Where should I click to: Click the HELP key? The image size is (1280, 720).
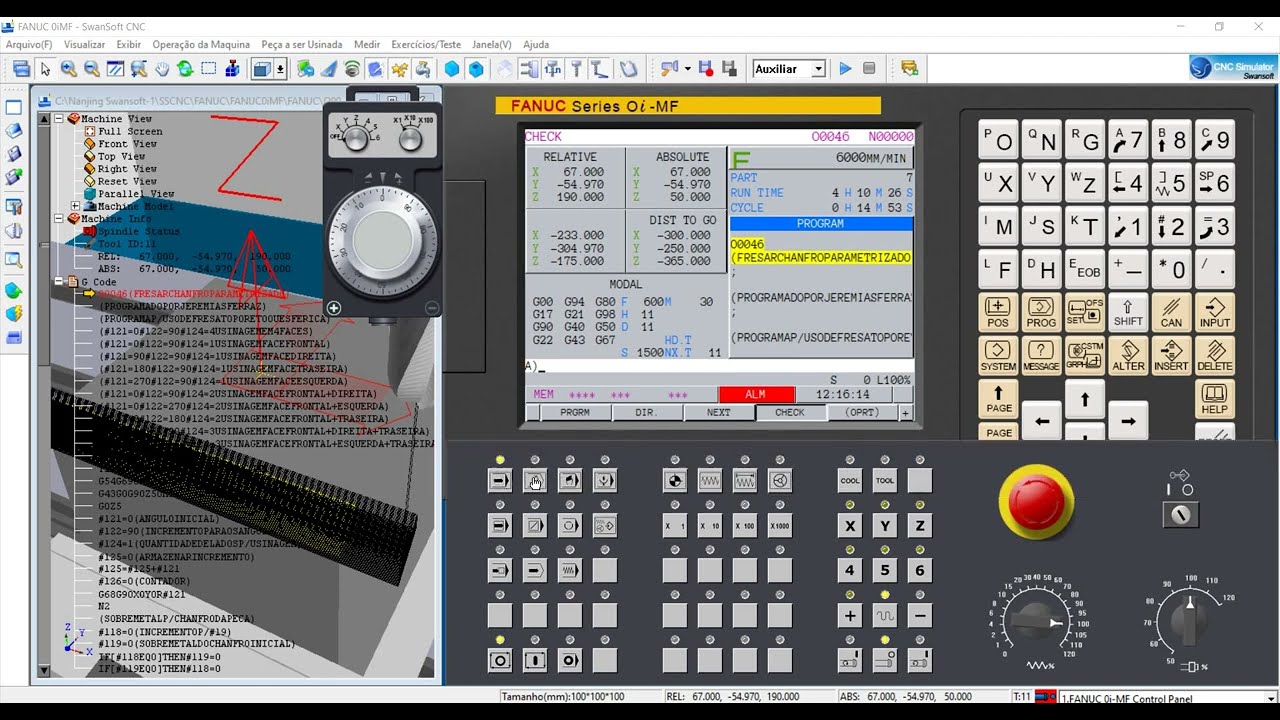[1215, 399]
